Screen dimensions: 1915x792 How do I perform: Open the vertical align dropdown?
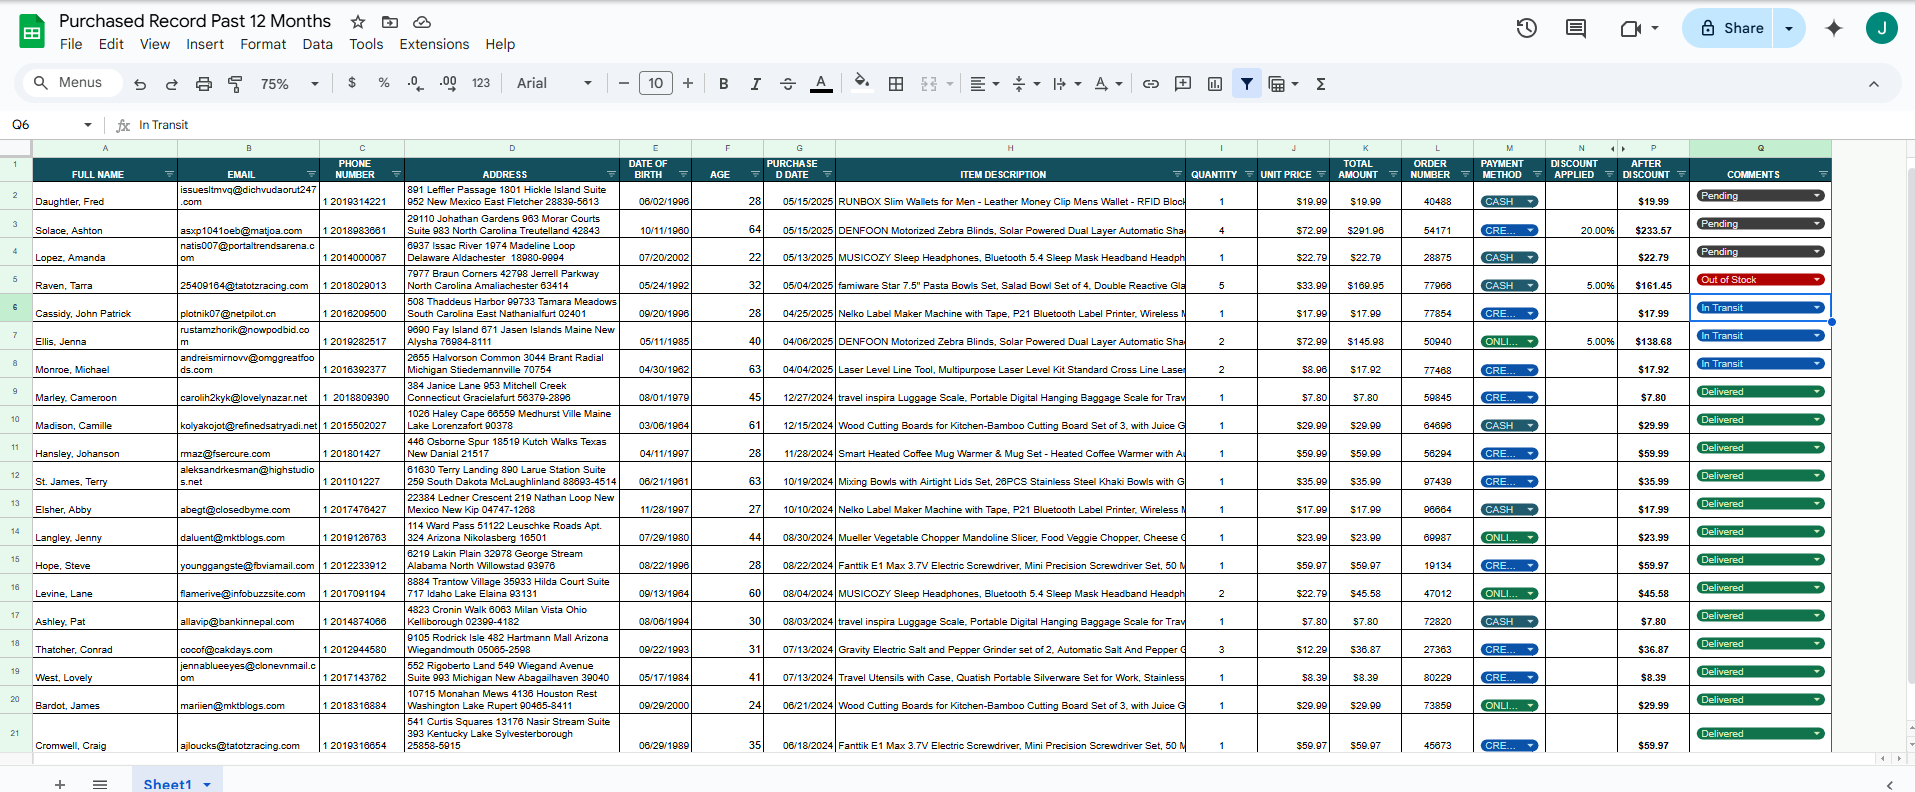tap(1026, 84)
